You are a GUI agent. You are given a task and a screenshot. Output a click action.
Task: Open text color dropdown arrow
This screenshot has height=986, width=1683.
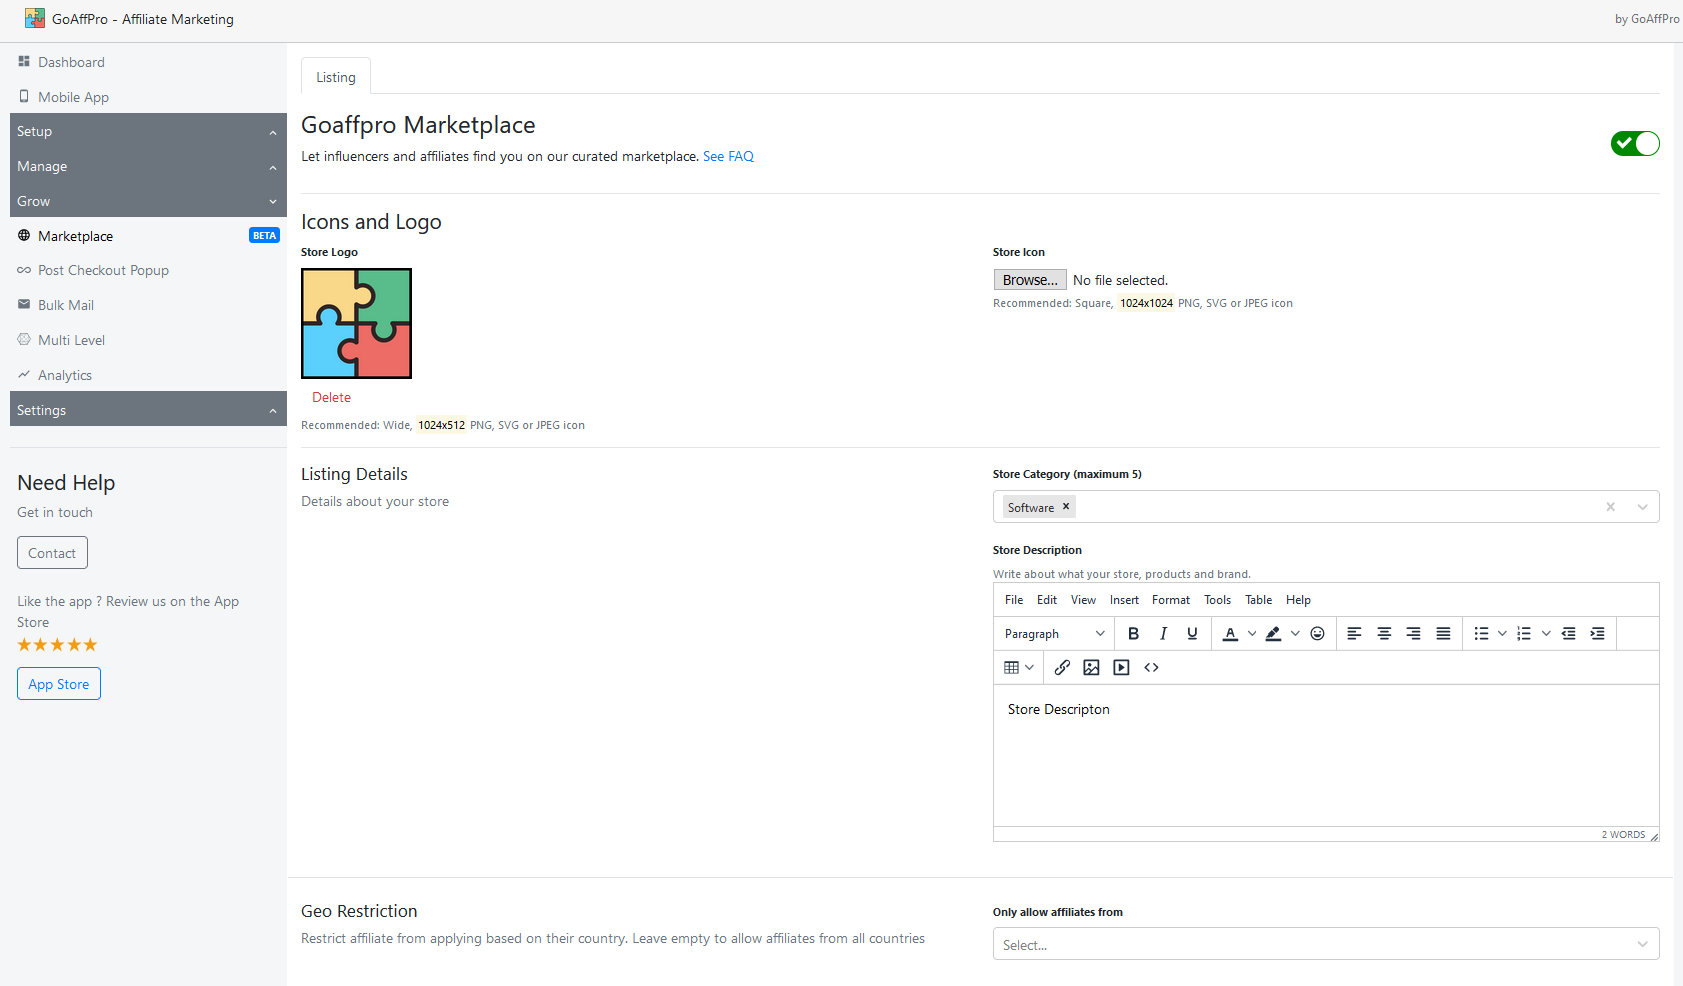pyautogui.click(x=1252, y=633)
